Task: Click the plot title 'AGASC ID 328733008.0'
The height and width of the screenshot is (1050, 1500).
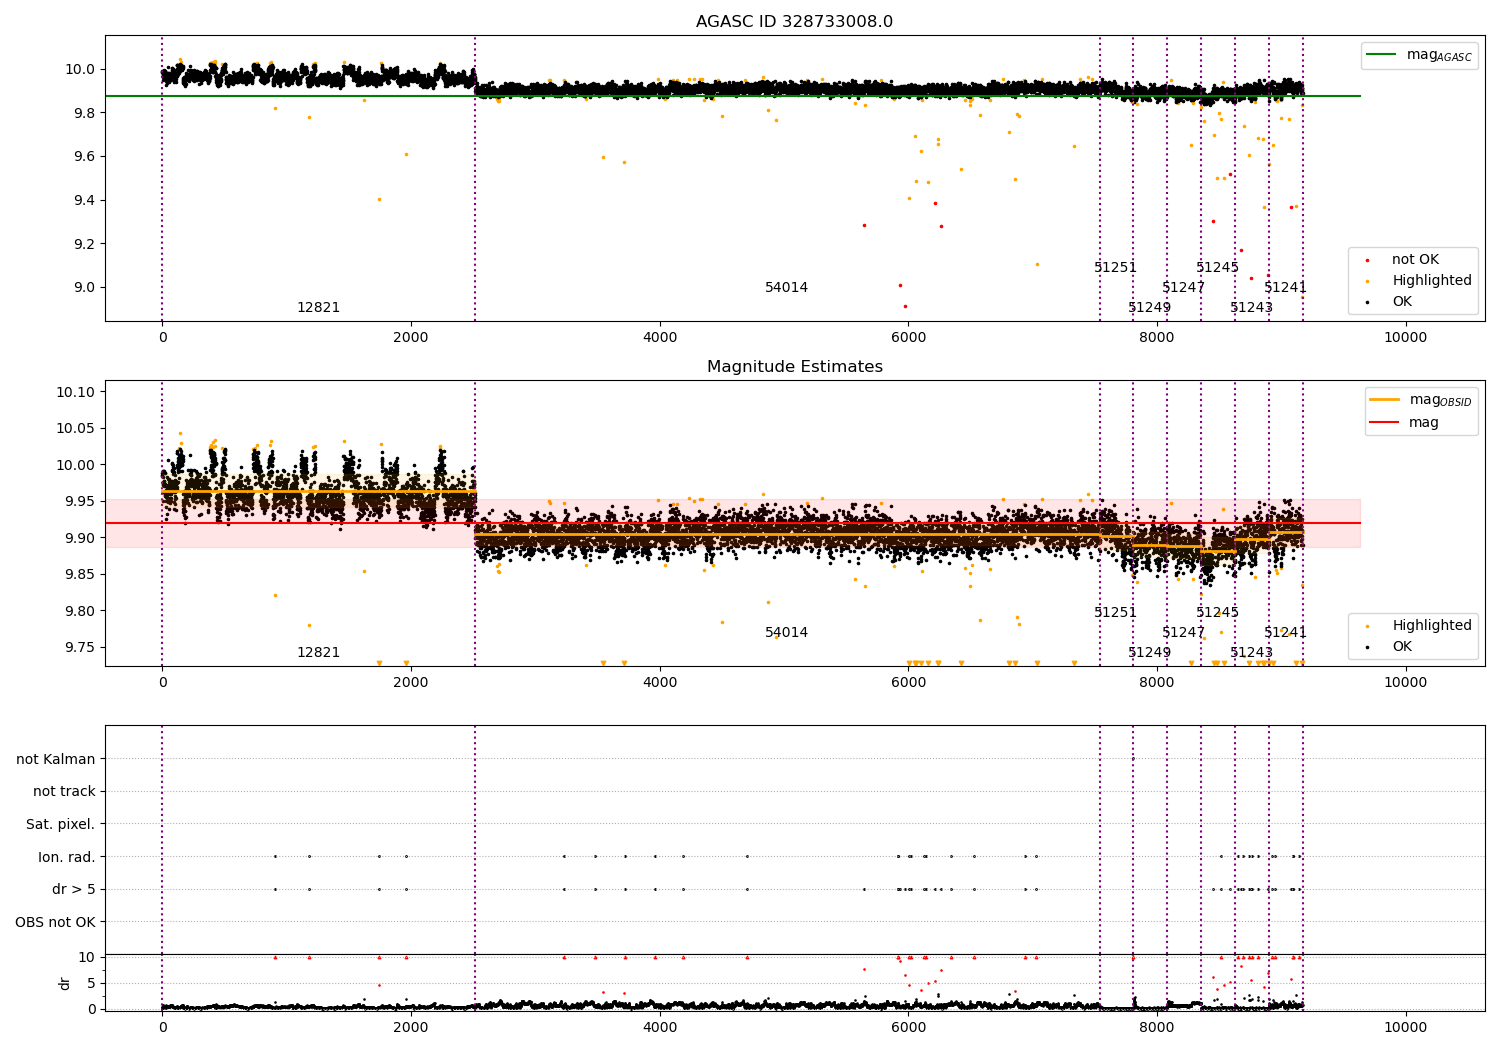Action: click(794, 22)
